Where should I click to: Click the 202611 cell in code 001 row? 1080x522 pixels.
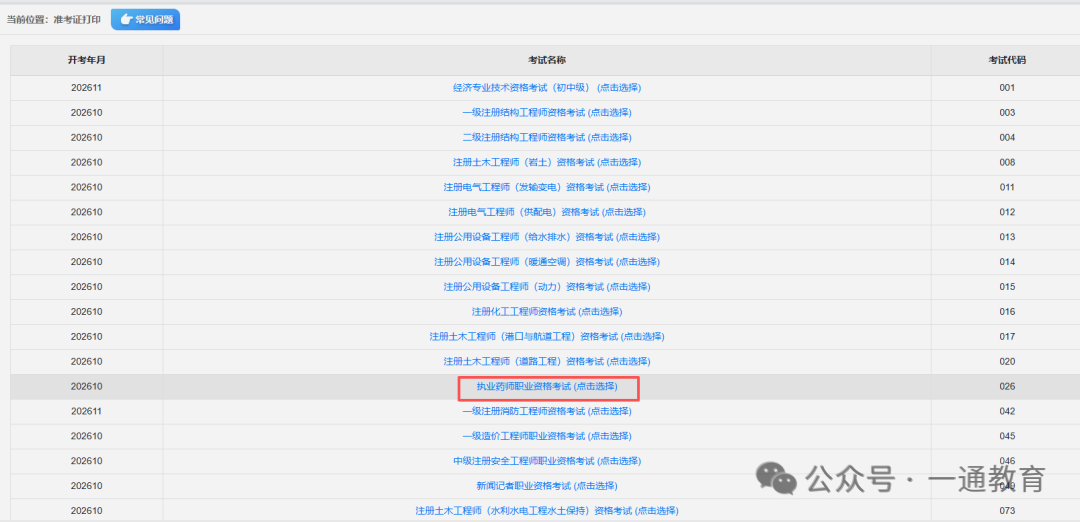coord(87,87)
